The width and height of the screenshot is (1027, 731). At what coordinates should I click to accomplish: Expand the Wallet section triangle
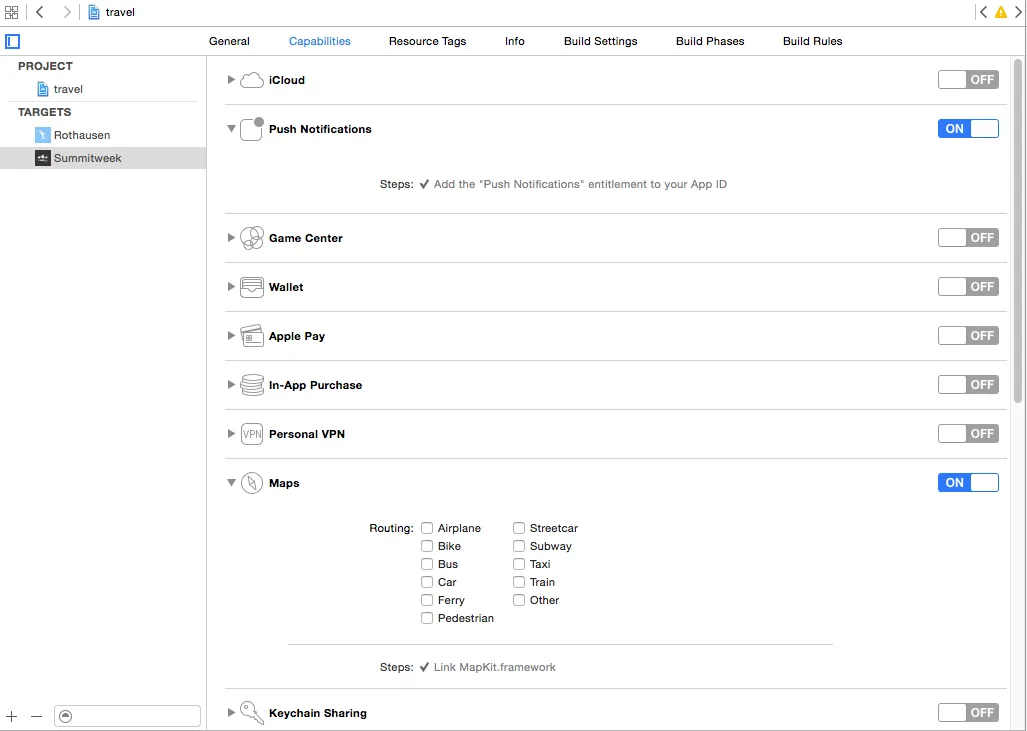click(231, 287)
